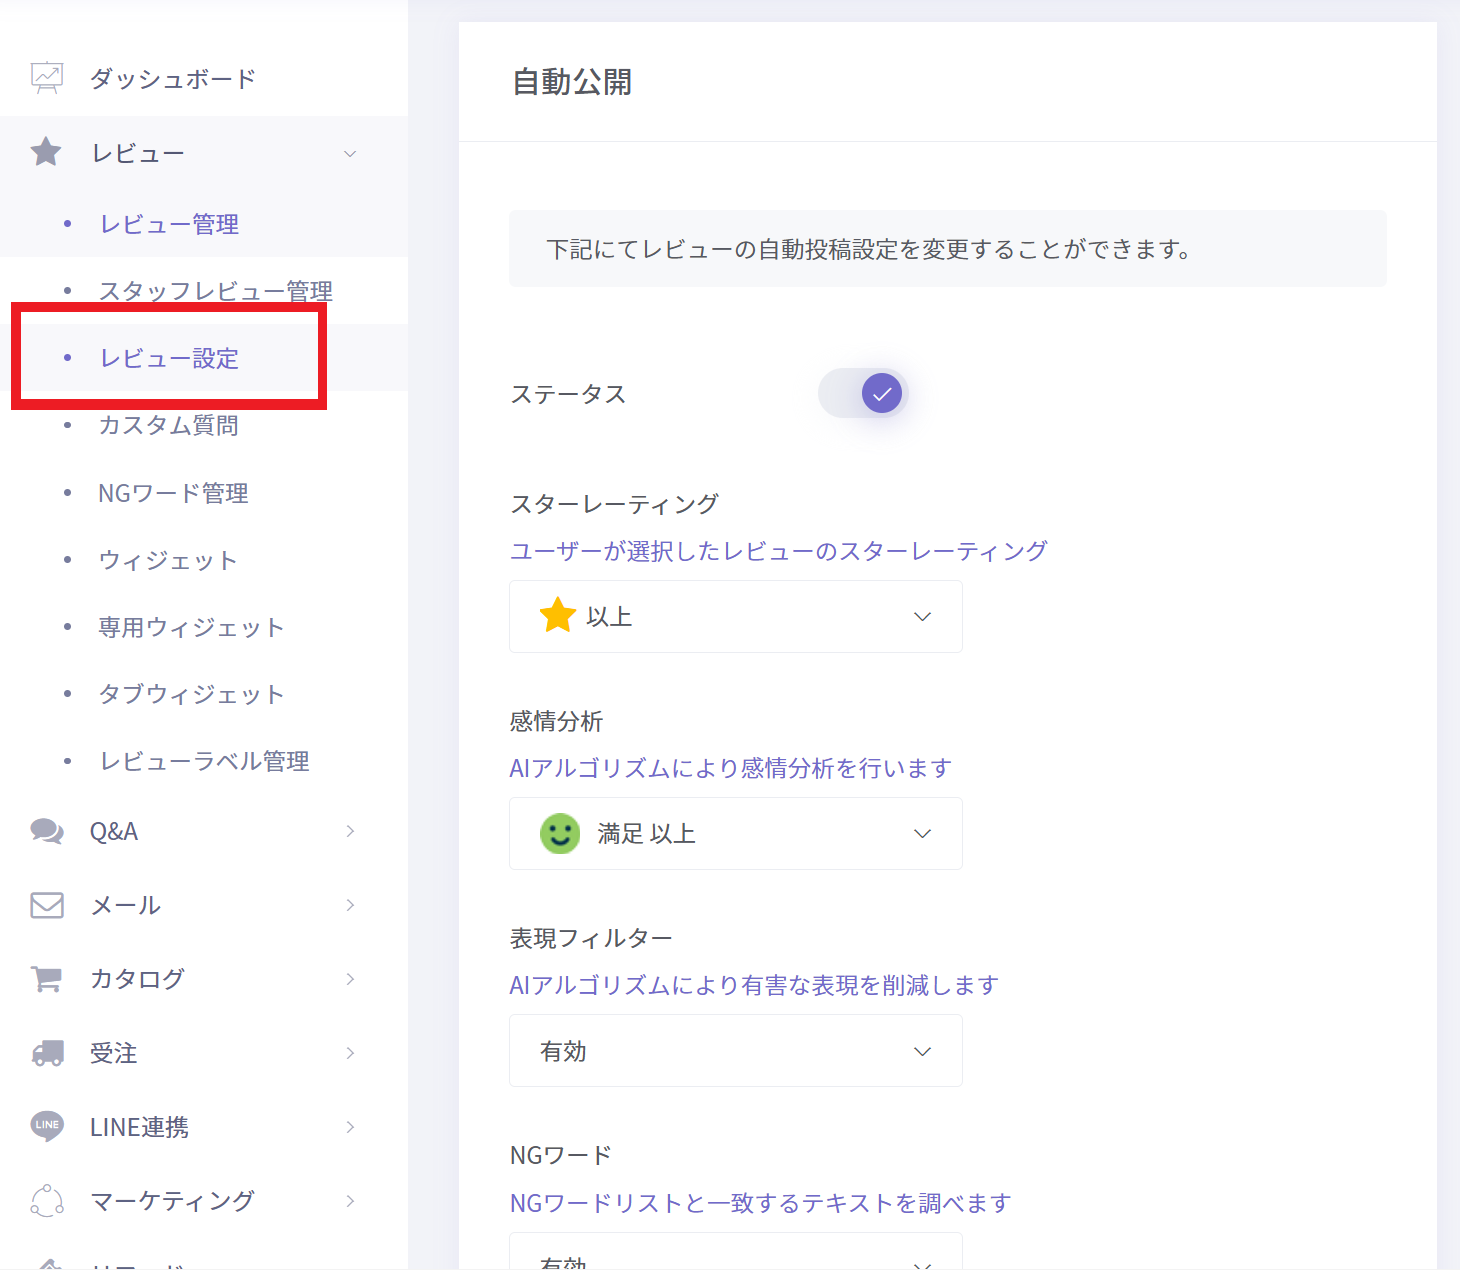
Task: Expand the Q&A menu arrow
Action: click(x=350, y=831)
